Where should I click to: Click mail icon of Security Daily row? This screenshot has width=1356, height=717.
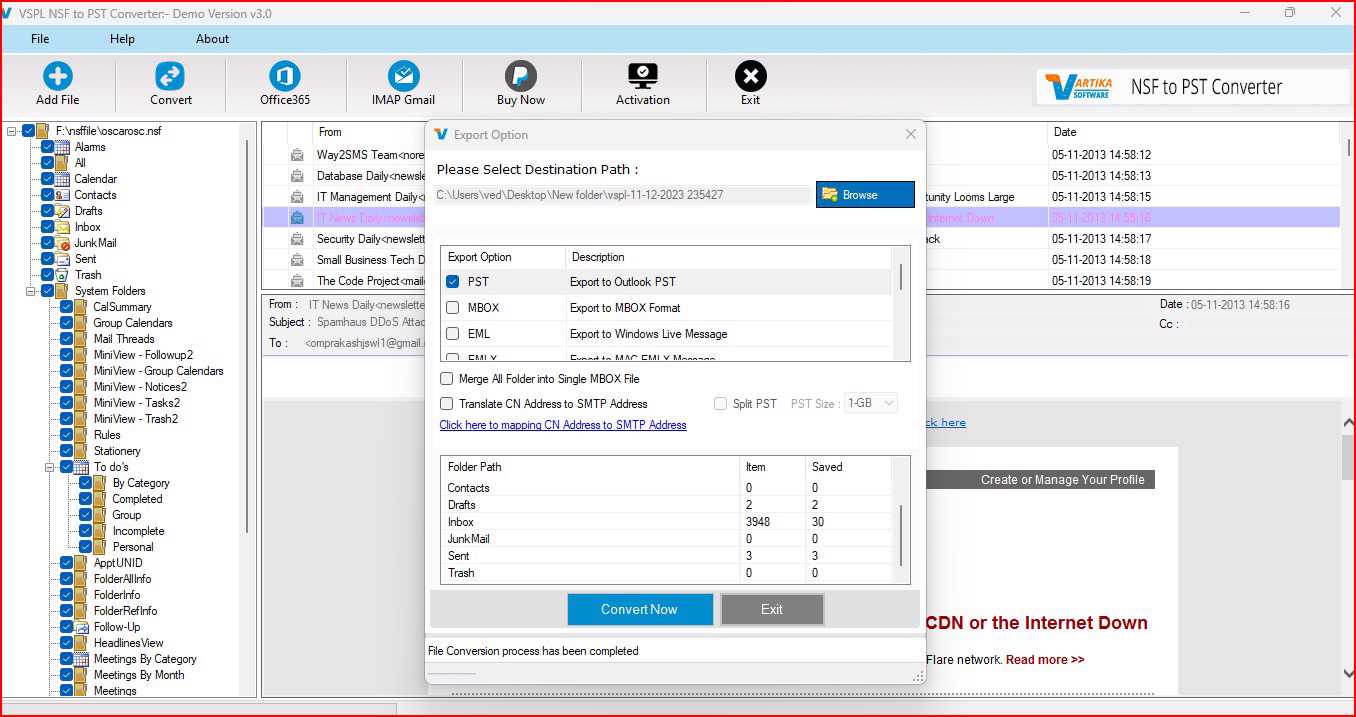tap(297, 239)
